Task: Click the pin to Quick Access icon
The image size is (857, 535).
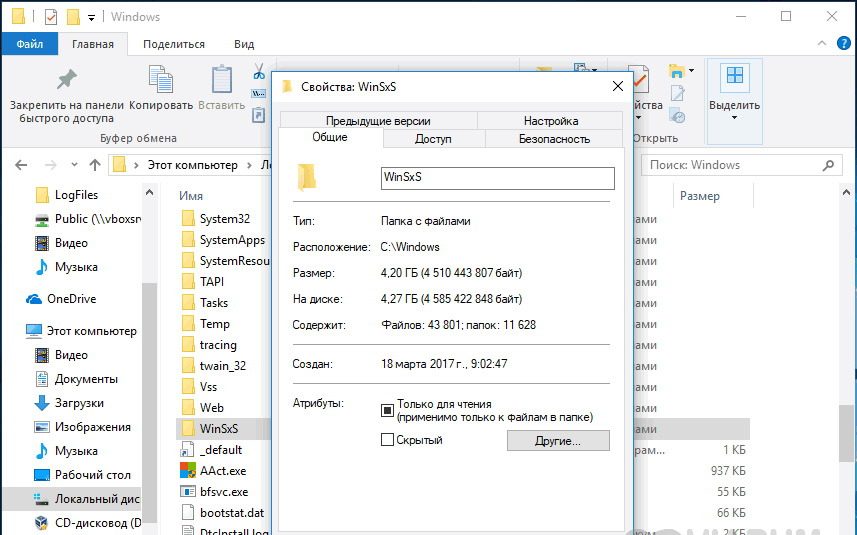Action: [67, 80]
